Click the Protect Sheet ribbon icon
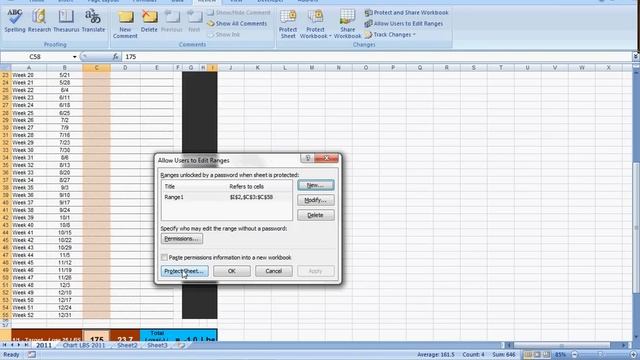The width and height of the screenshot is (640, 360). [x=288, y=24]
